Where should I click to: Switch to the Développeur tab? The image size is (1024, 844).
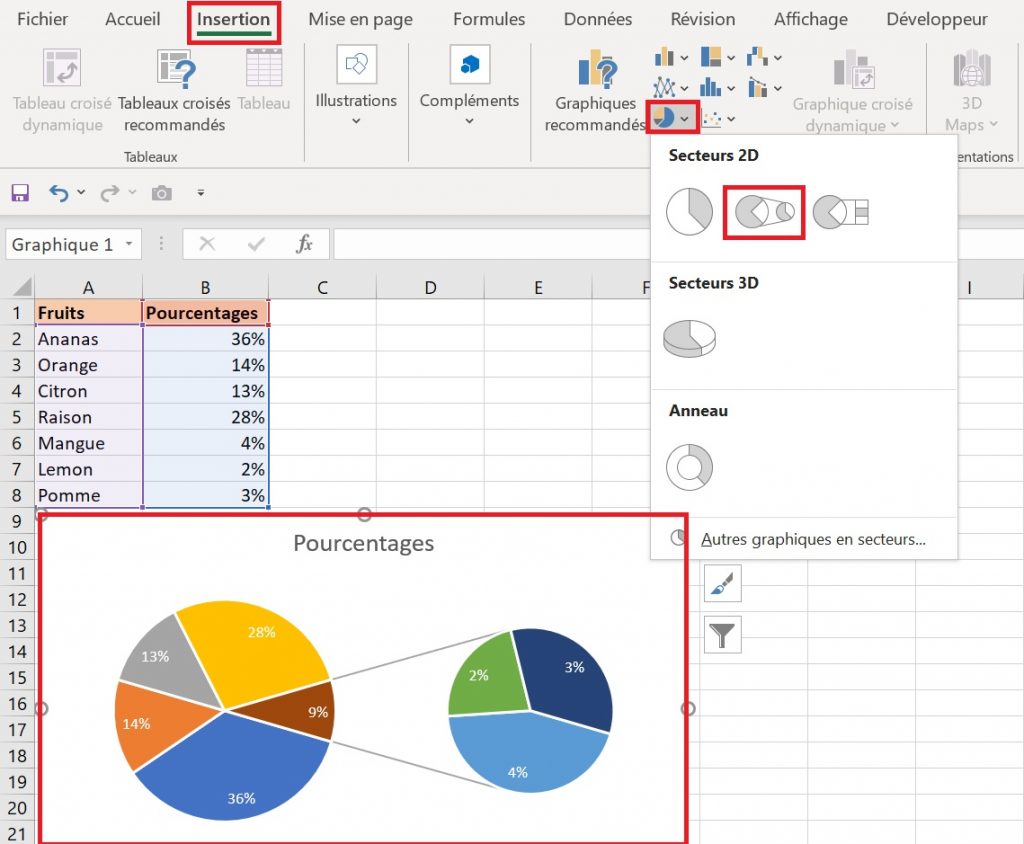pyautogui.click(x=936, y=19)
